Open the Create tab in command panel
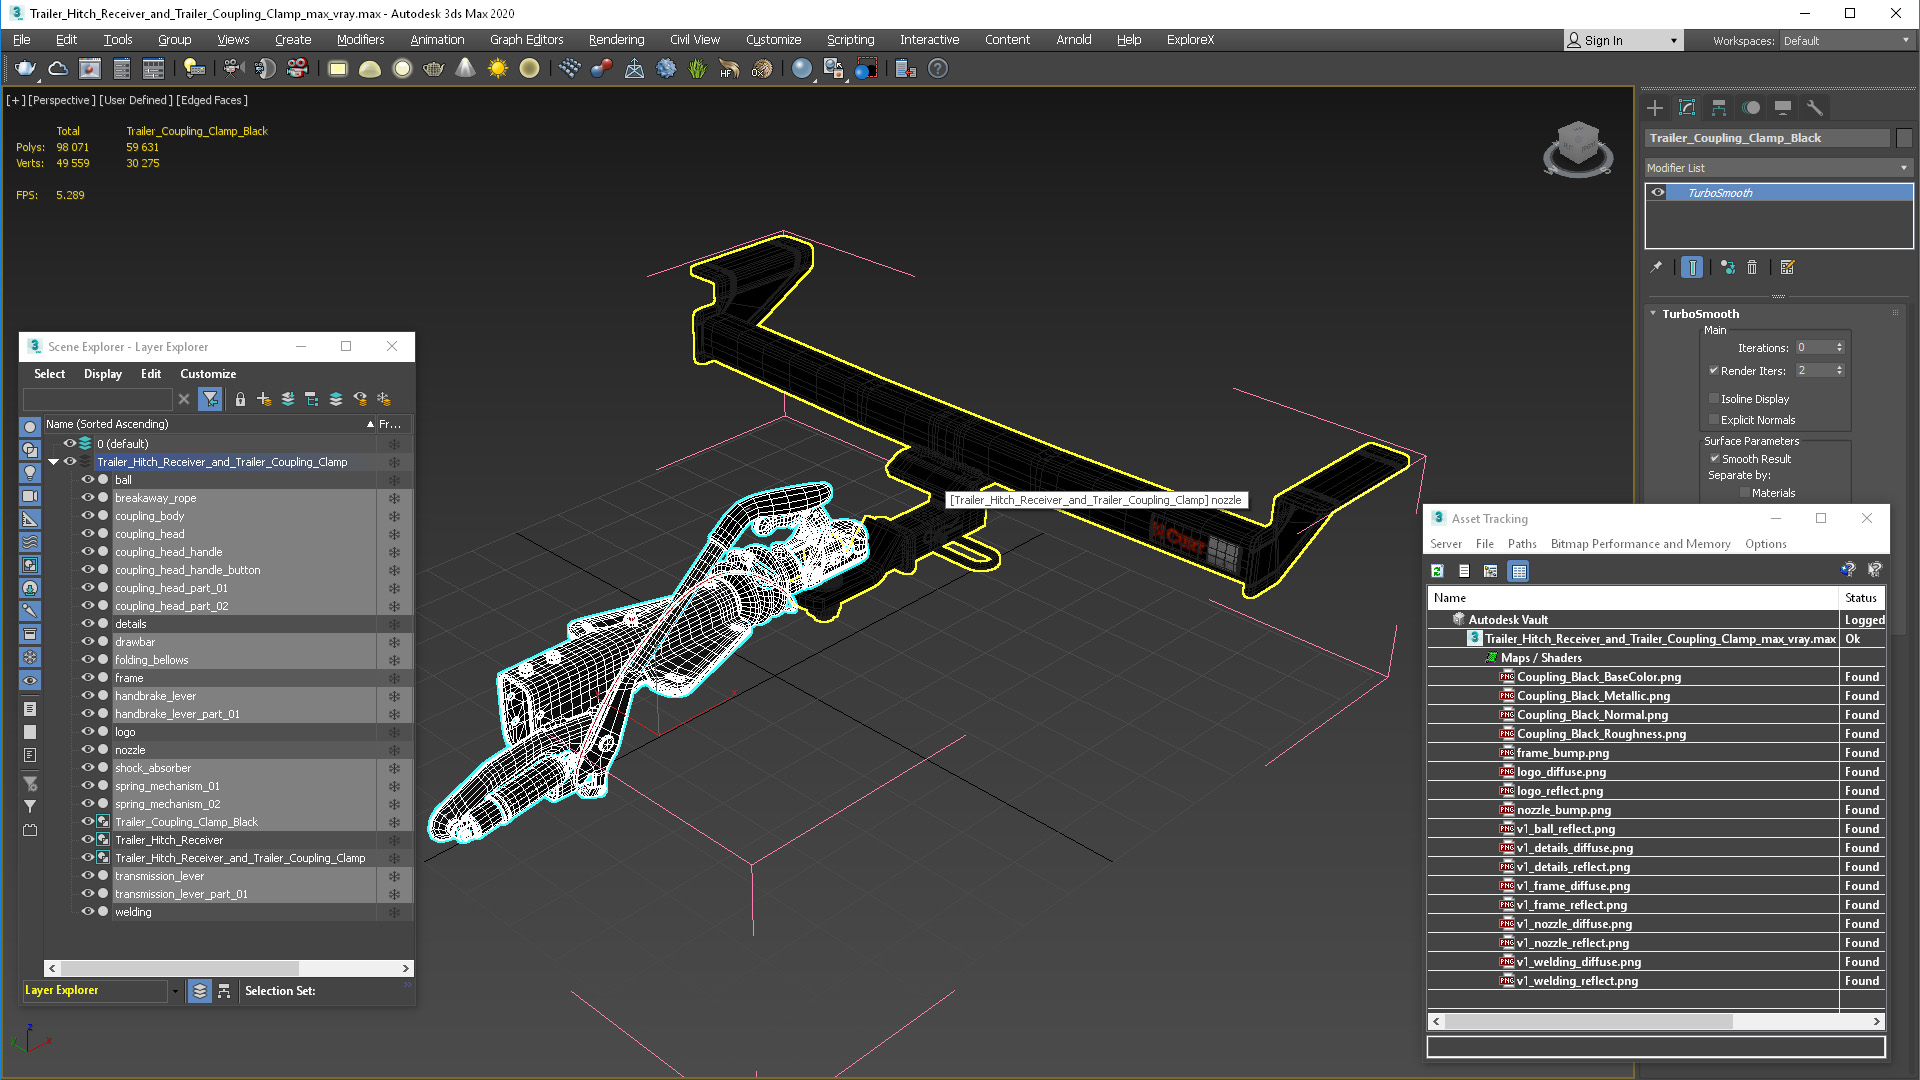 point(1655,108)
